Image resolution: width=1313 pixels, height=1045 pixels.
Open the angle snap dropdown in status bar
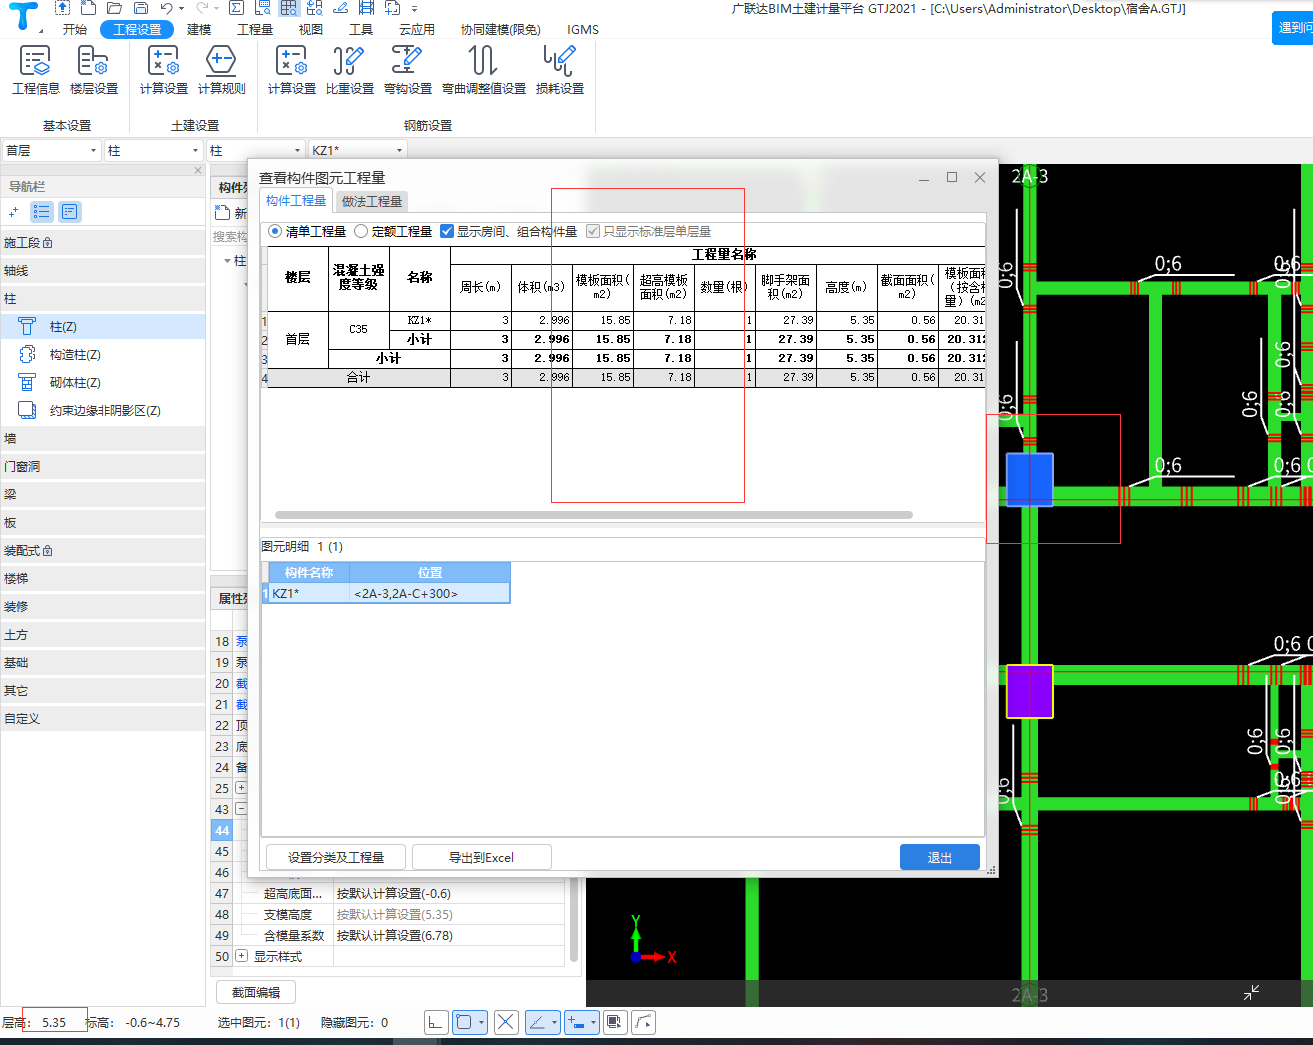(554, 1022)
